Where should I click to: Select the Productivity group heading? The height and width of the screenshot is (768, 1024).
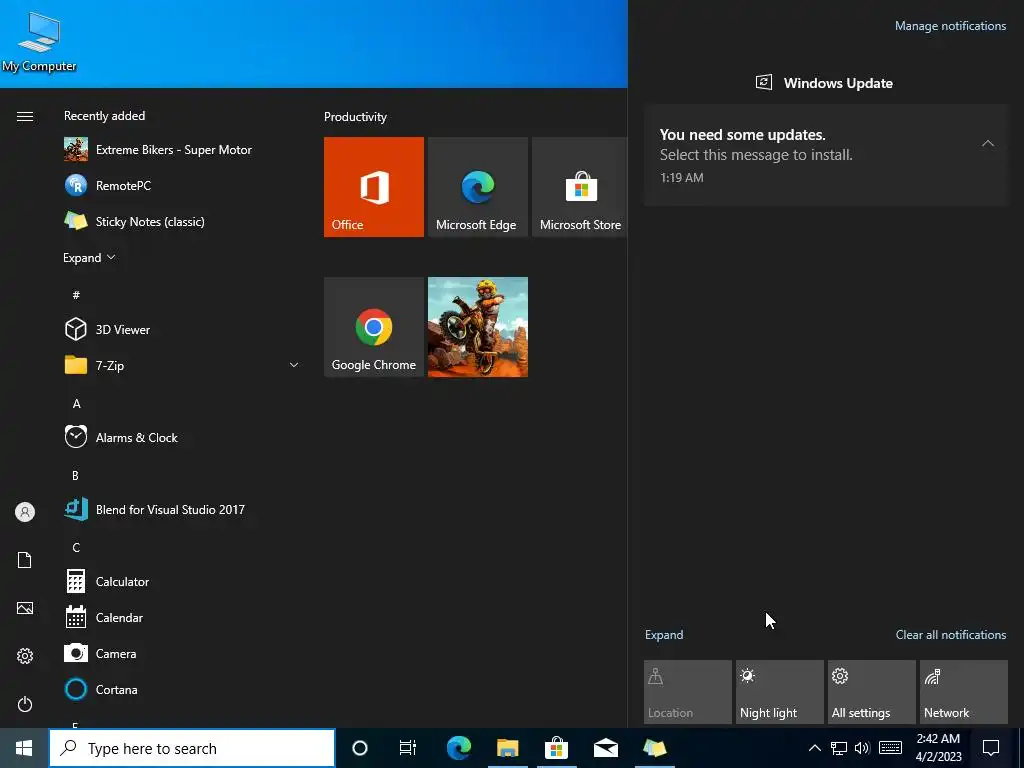[355, 117]
